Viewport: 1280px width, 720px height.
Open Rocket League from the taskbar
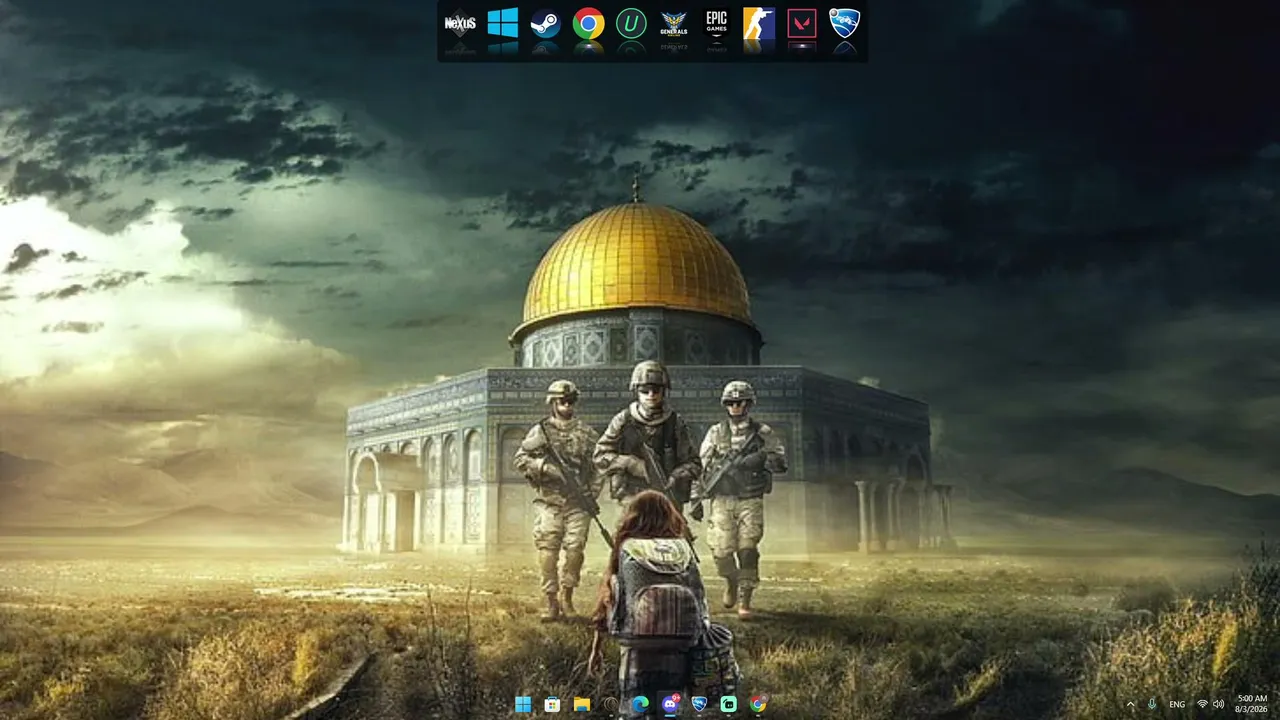coord(700,704)
